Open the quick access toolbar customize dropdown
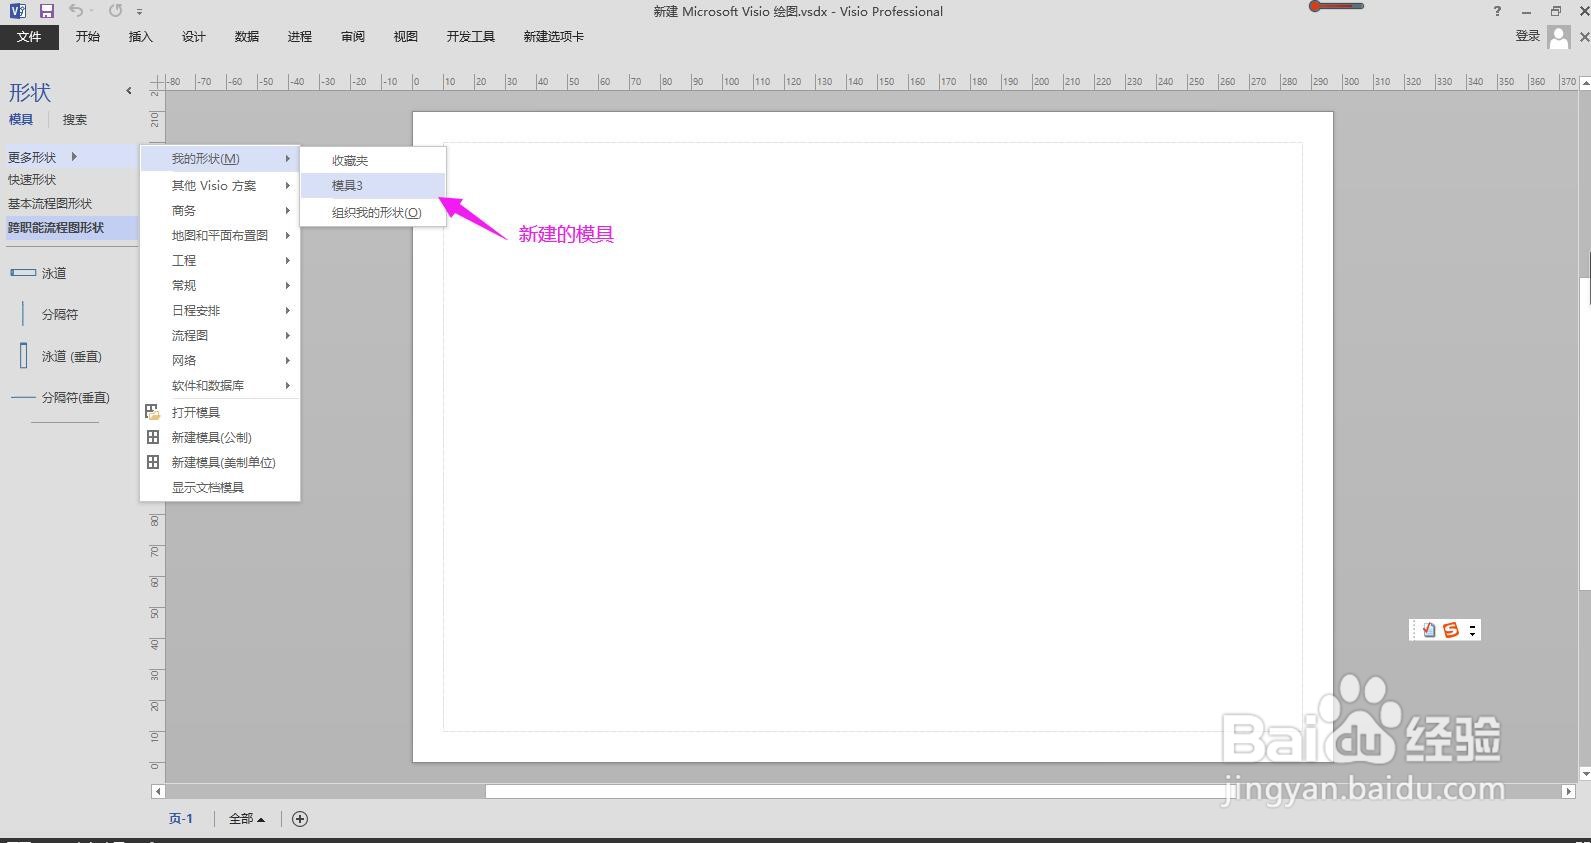This screenshot has width=1591, height=843. 139,12
